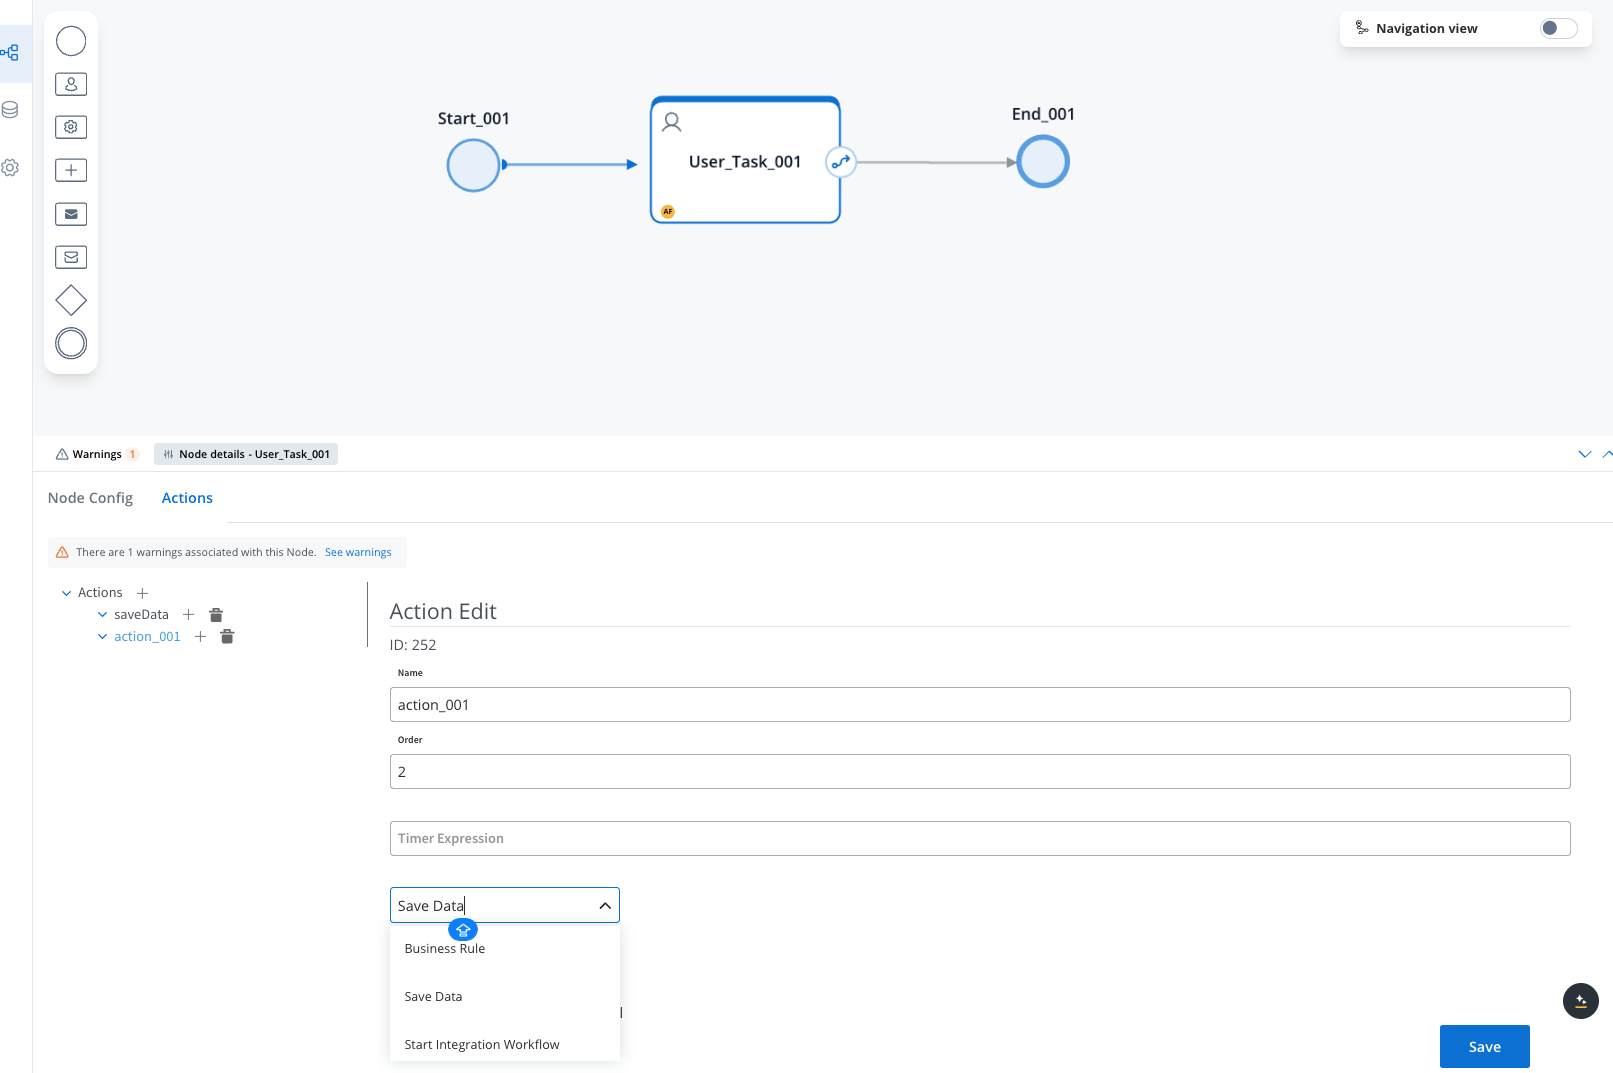Click the ID: 252 text
This screenshot has width=1613, height=1073.
(413, 645)
